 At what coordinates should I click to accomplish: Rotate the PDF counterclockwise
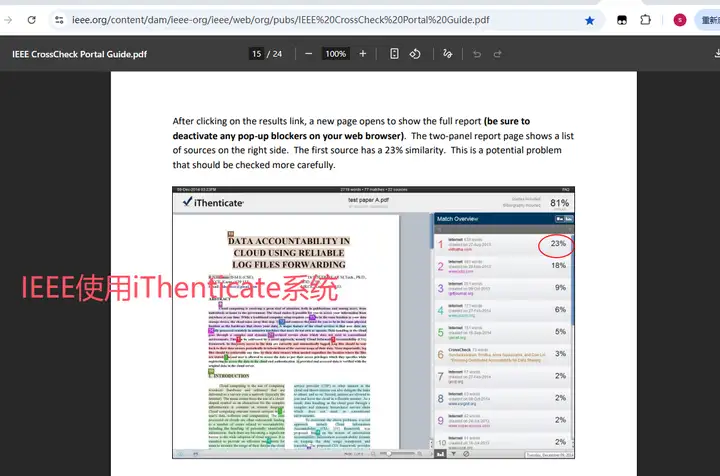415,54
